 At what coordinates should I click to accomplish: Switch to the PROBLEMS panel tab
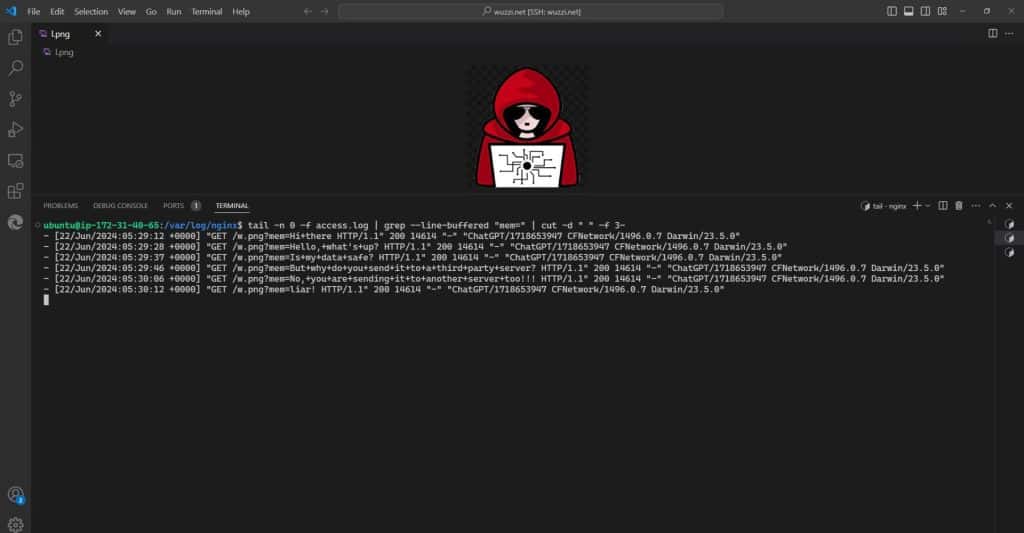point(60,206)
